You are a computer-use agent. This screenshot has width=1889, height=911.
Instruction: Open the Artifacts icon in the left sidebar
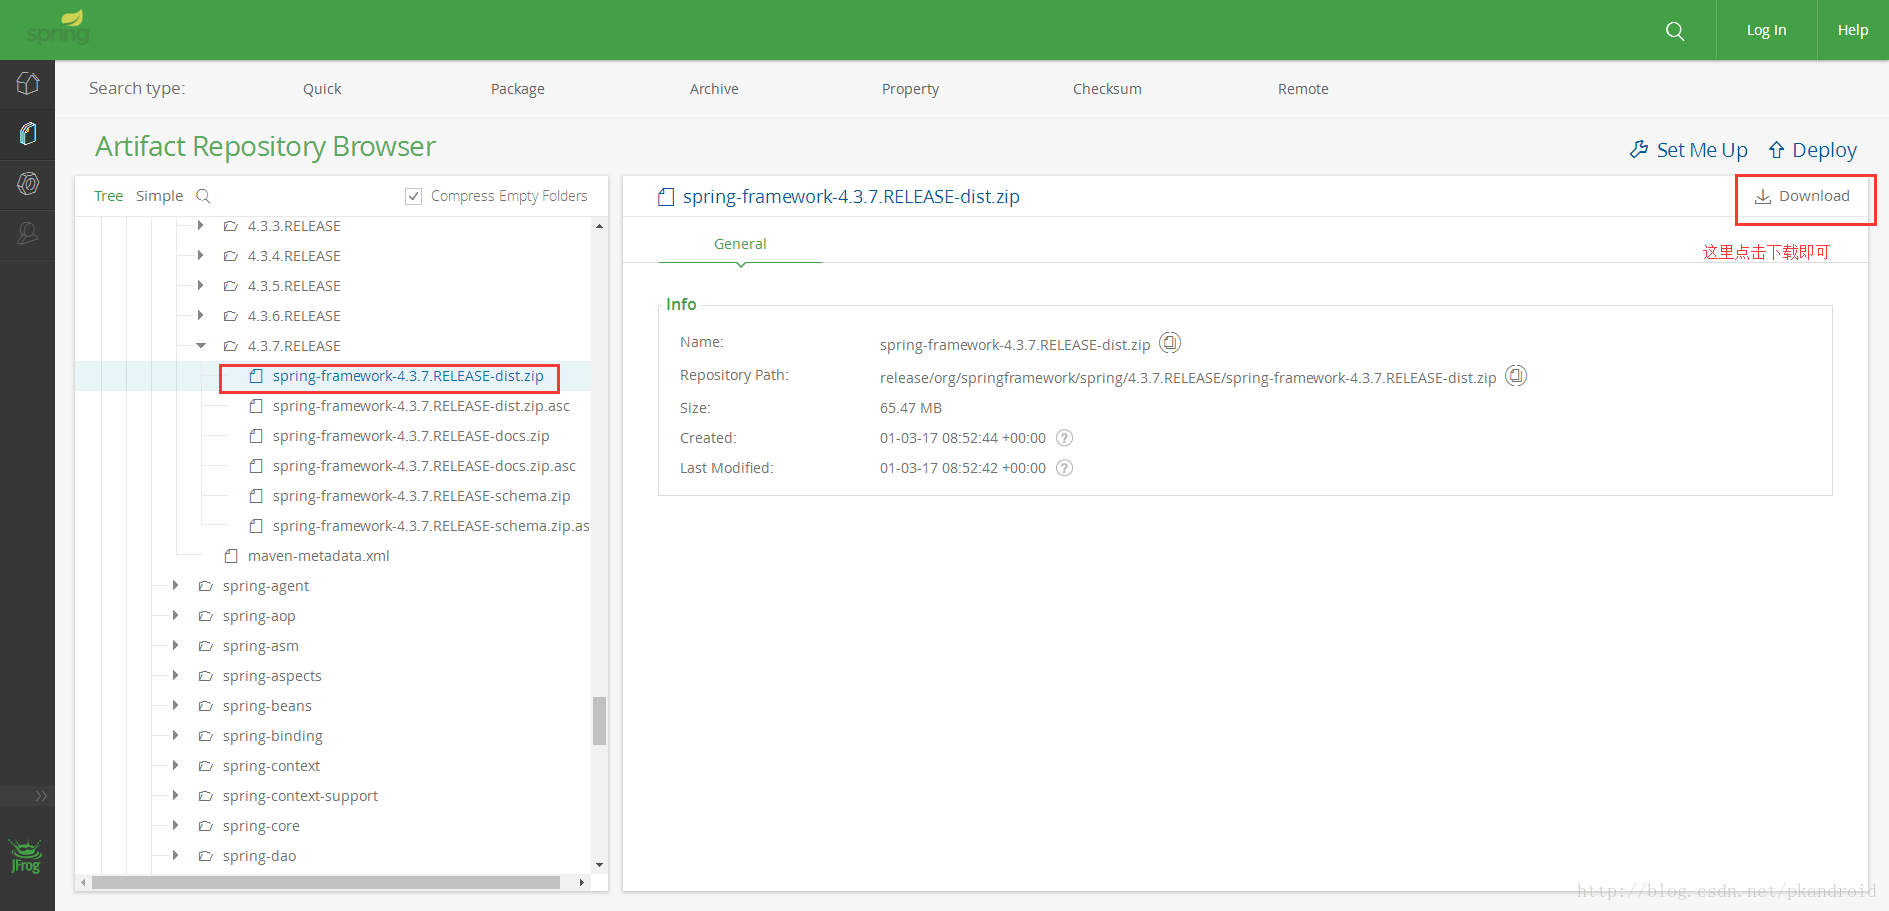[x=28, y=133]
